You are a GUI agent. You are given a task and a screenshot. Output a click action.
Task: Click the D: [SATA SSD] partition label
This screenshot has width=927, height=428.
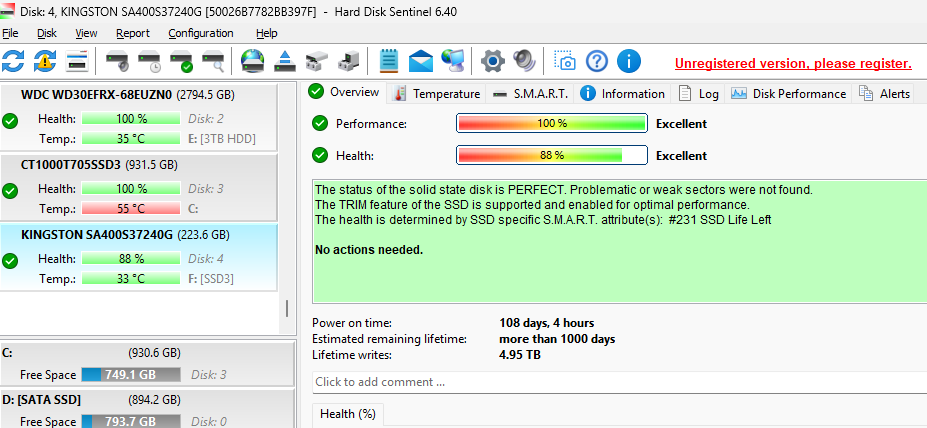coord(41,400)
